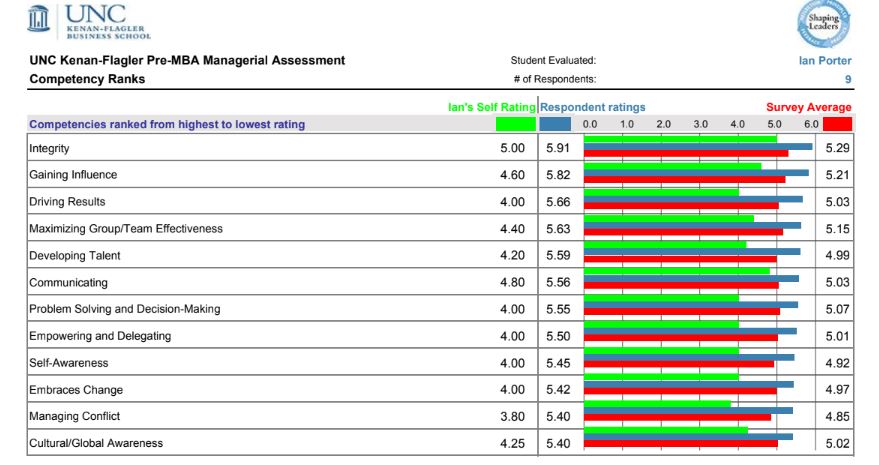Click the 0.0 axis scale label

pyautogui.click(x=590, y=124)
